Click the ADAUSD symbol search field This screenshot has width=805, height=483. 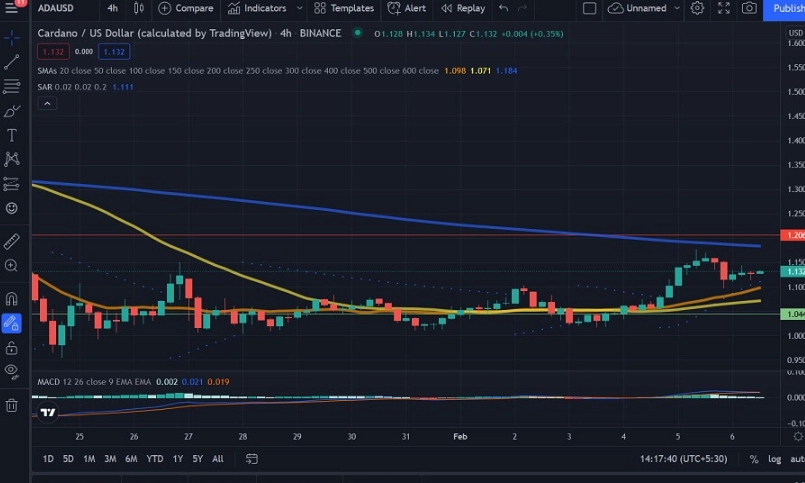click(x=59, y=8)
